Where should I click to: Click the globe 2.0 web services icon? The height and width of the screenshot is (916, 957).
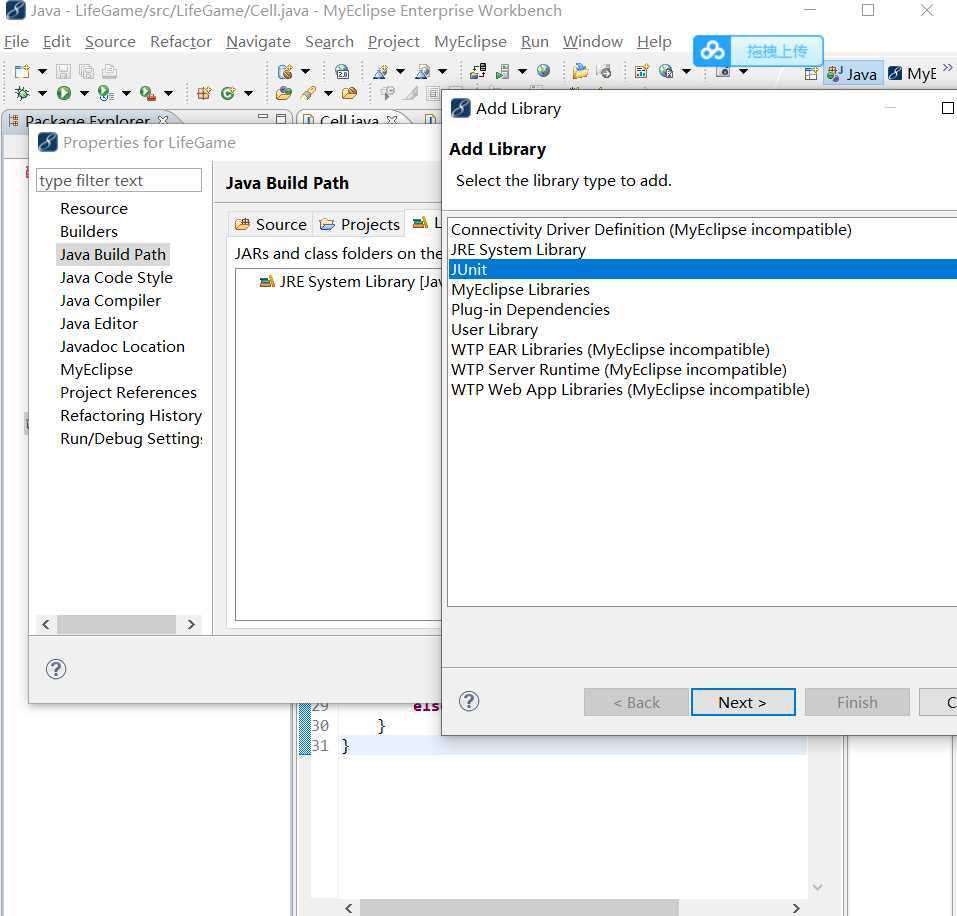pos(342,71)
